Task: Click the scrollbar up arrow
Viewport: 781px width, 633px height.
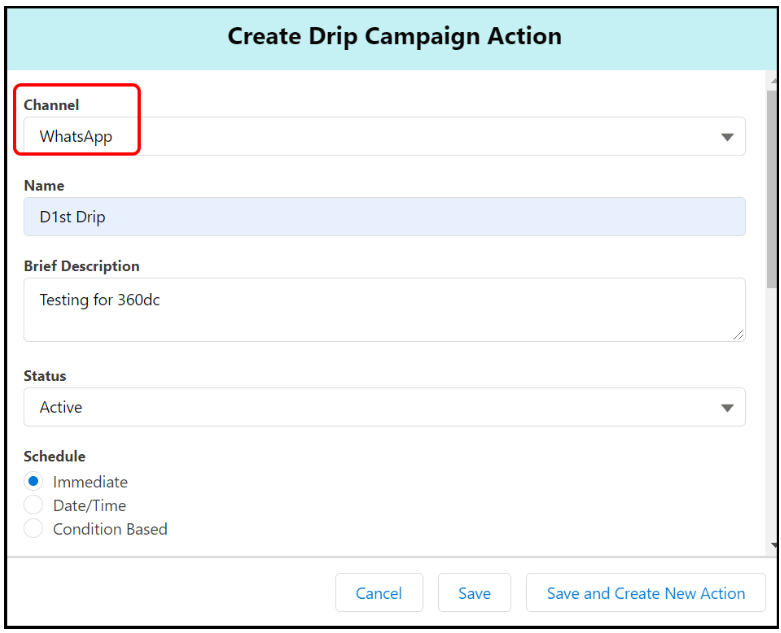Action: click(772, 78)
